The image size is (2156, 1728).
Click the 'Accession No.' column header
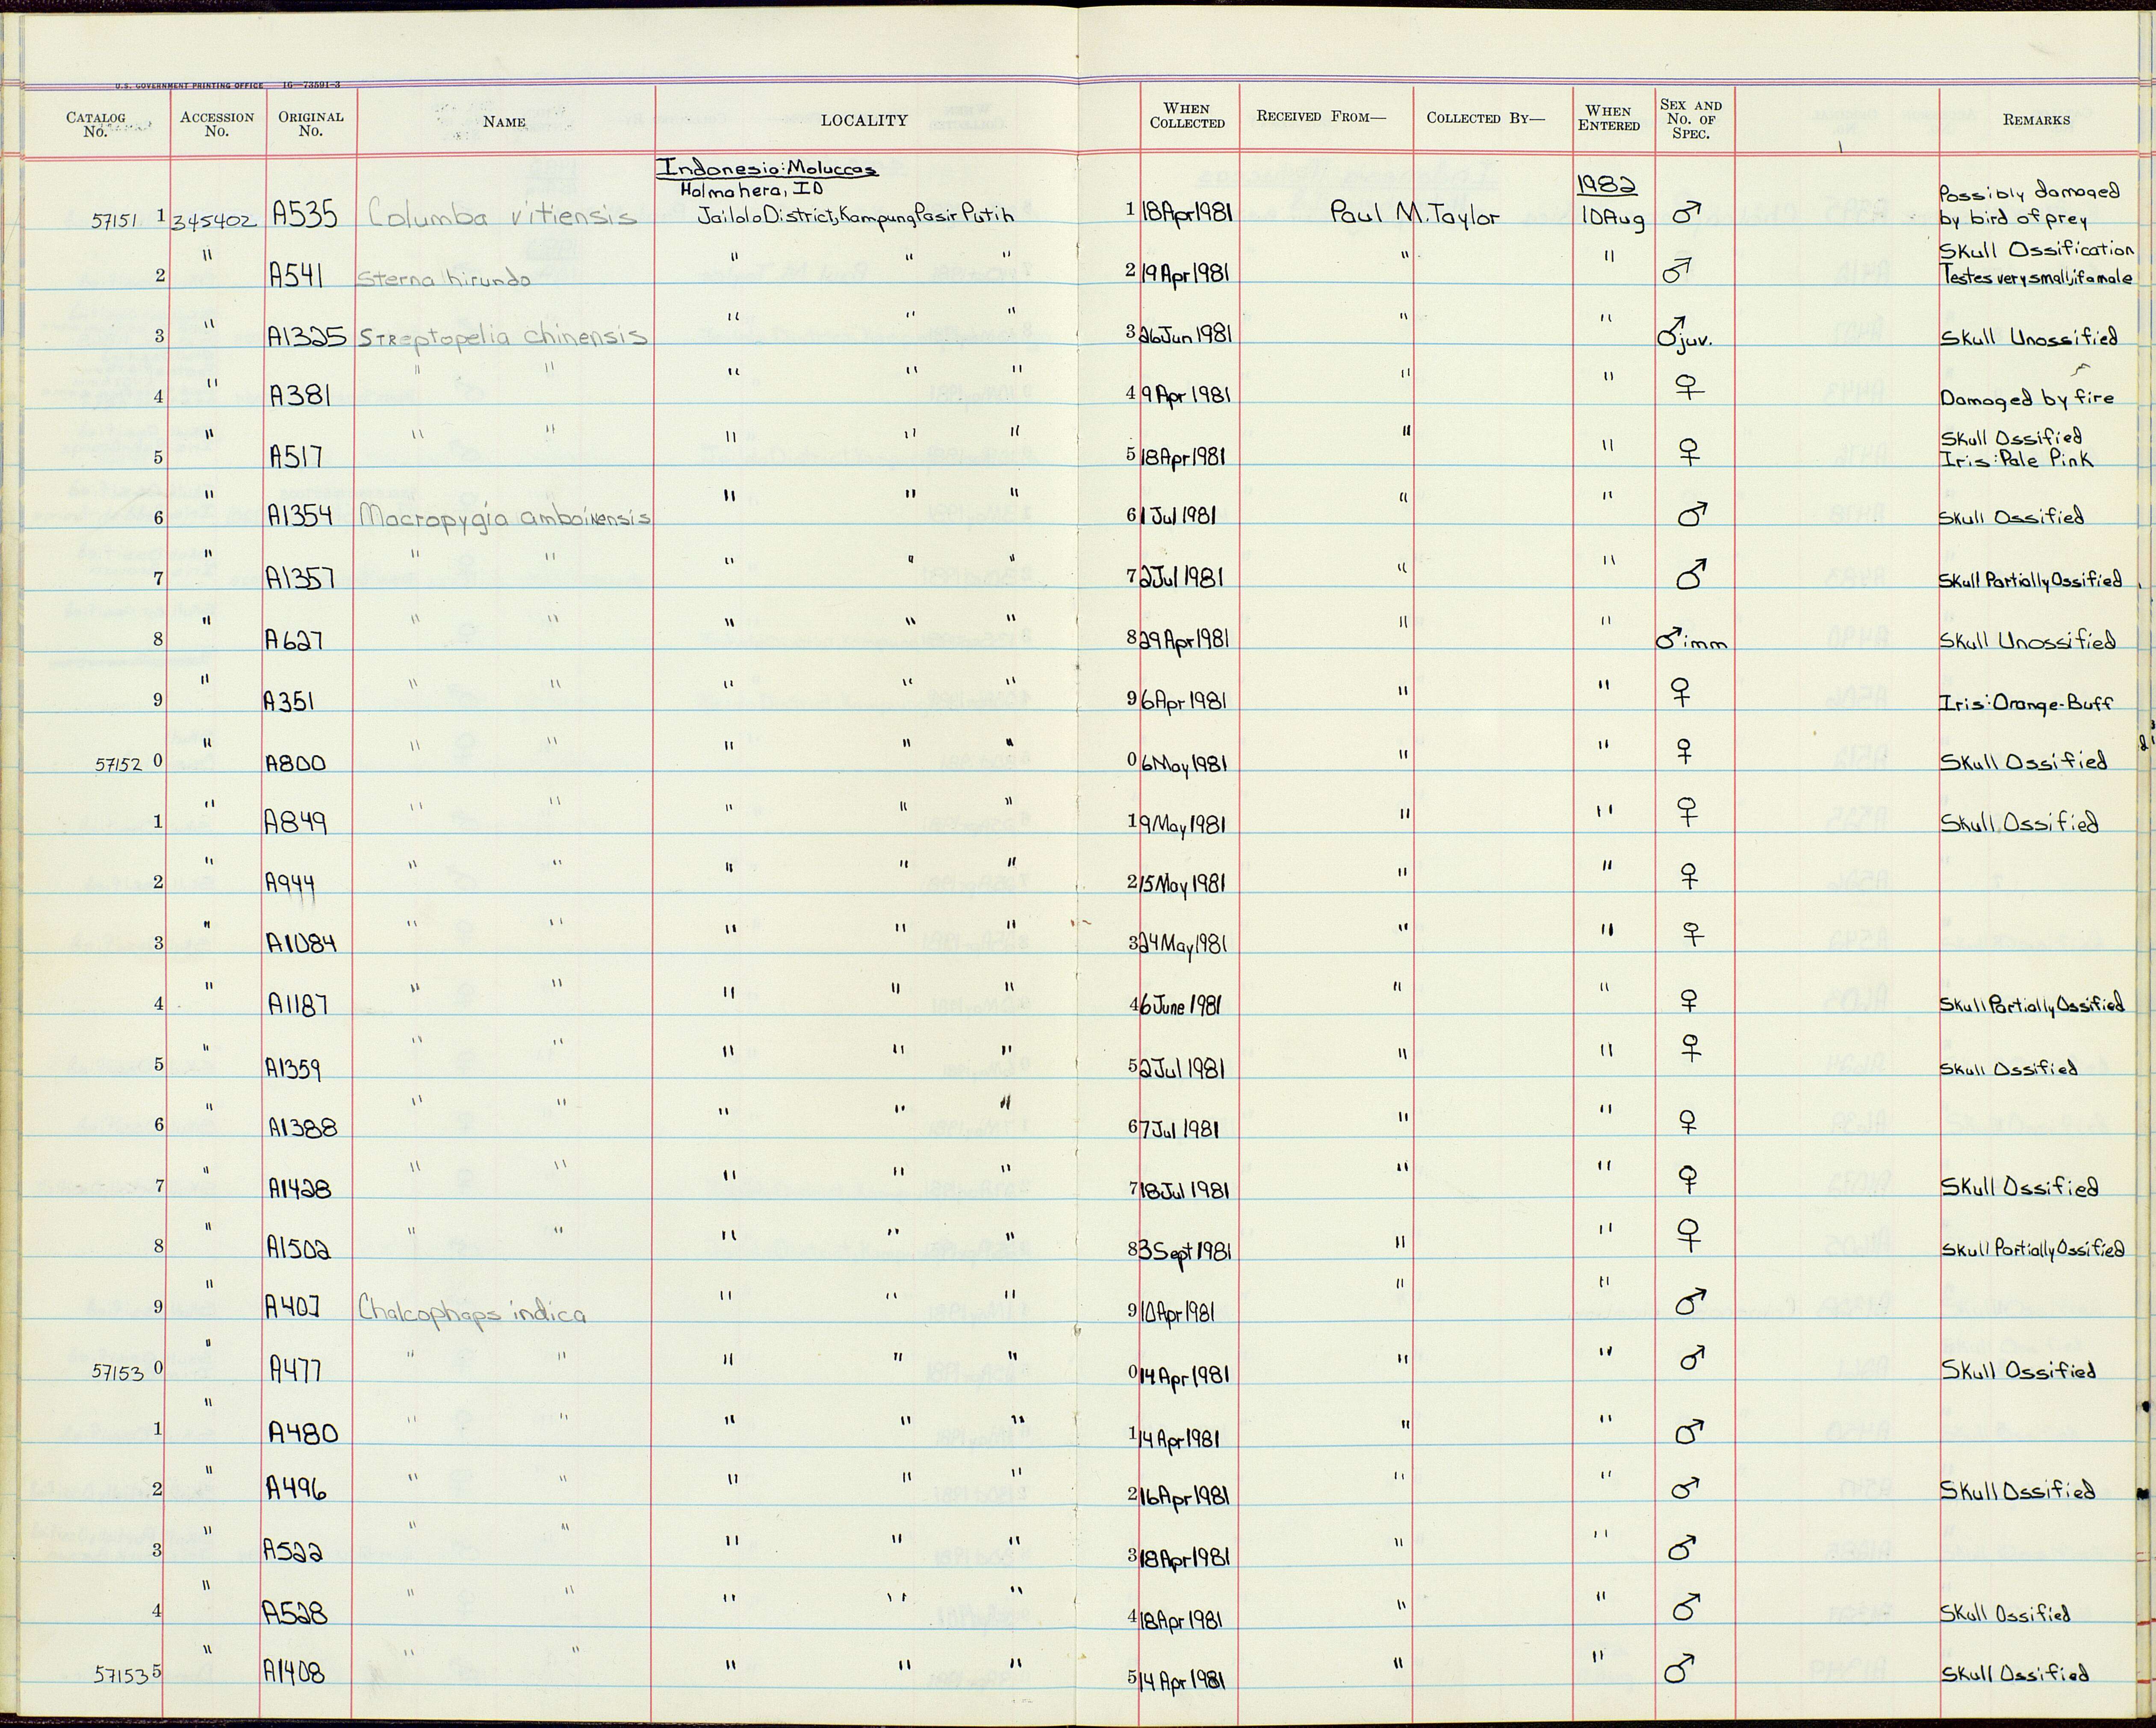217,124
